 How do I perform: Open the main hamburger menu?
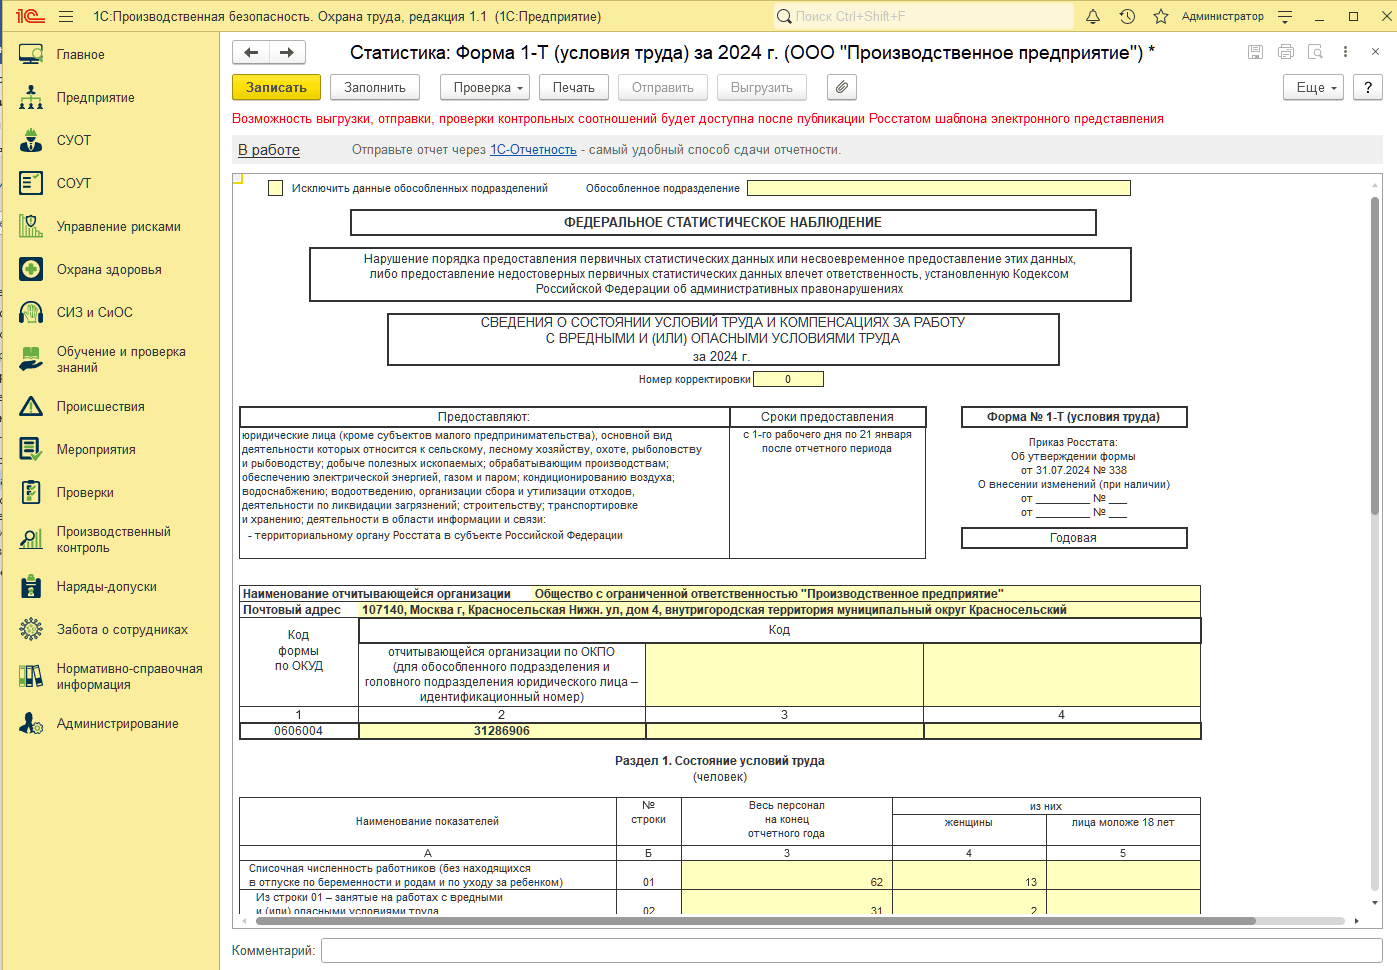[66, 17]
